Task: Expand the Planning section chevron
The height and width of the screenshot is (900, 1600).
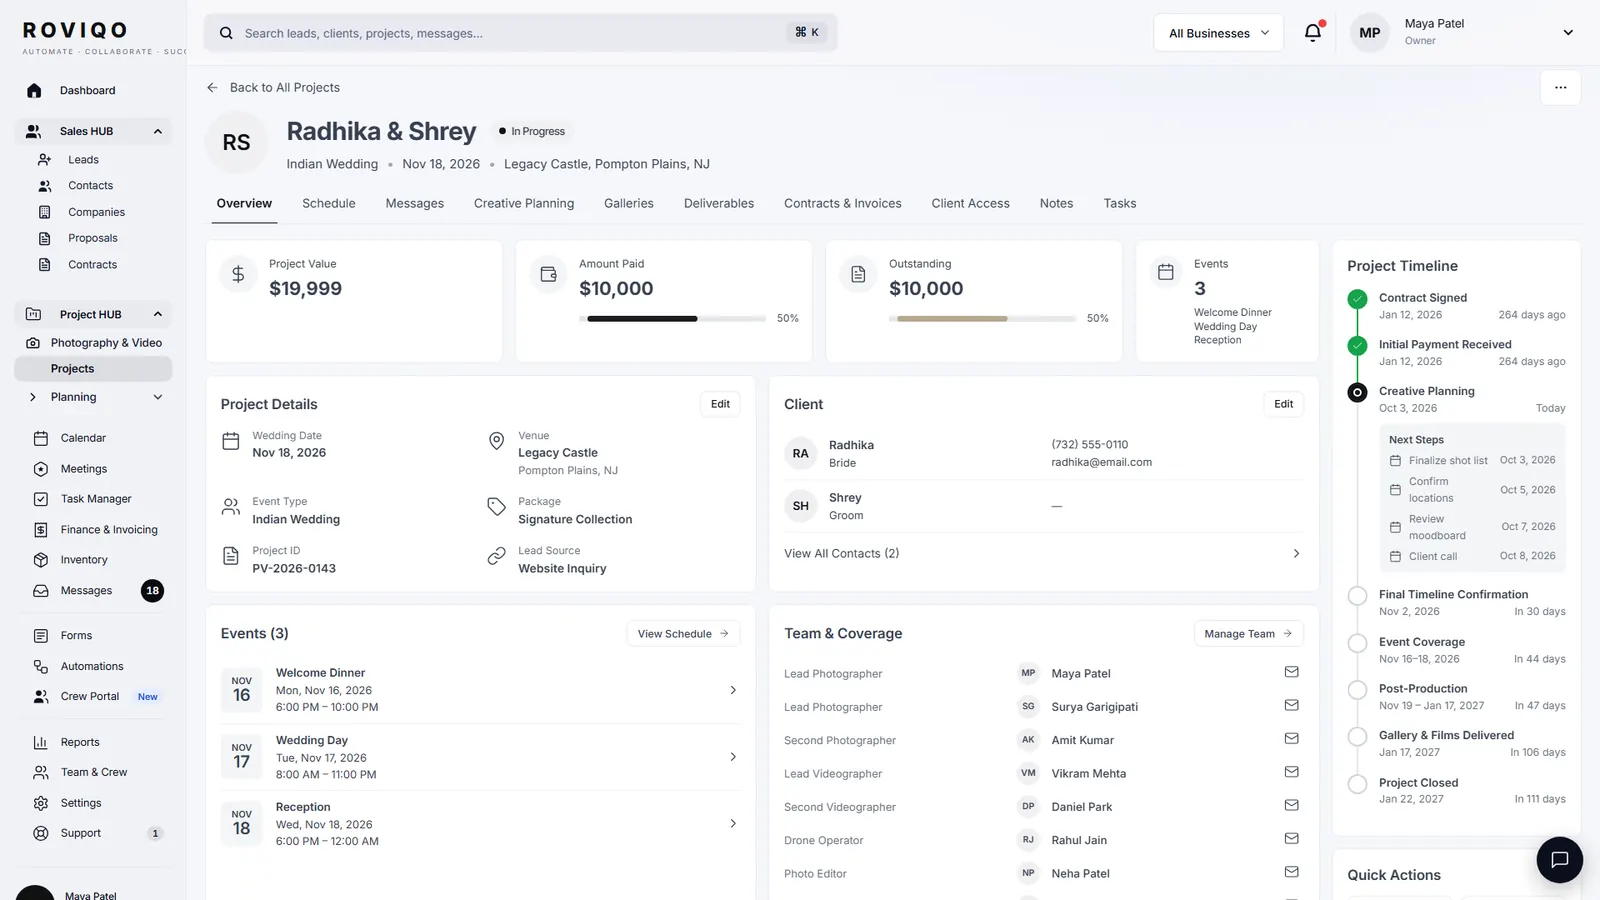Action: [157, 397]
